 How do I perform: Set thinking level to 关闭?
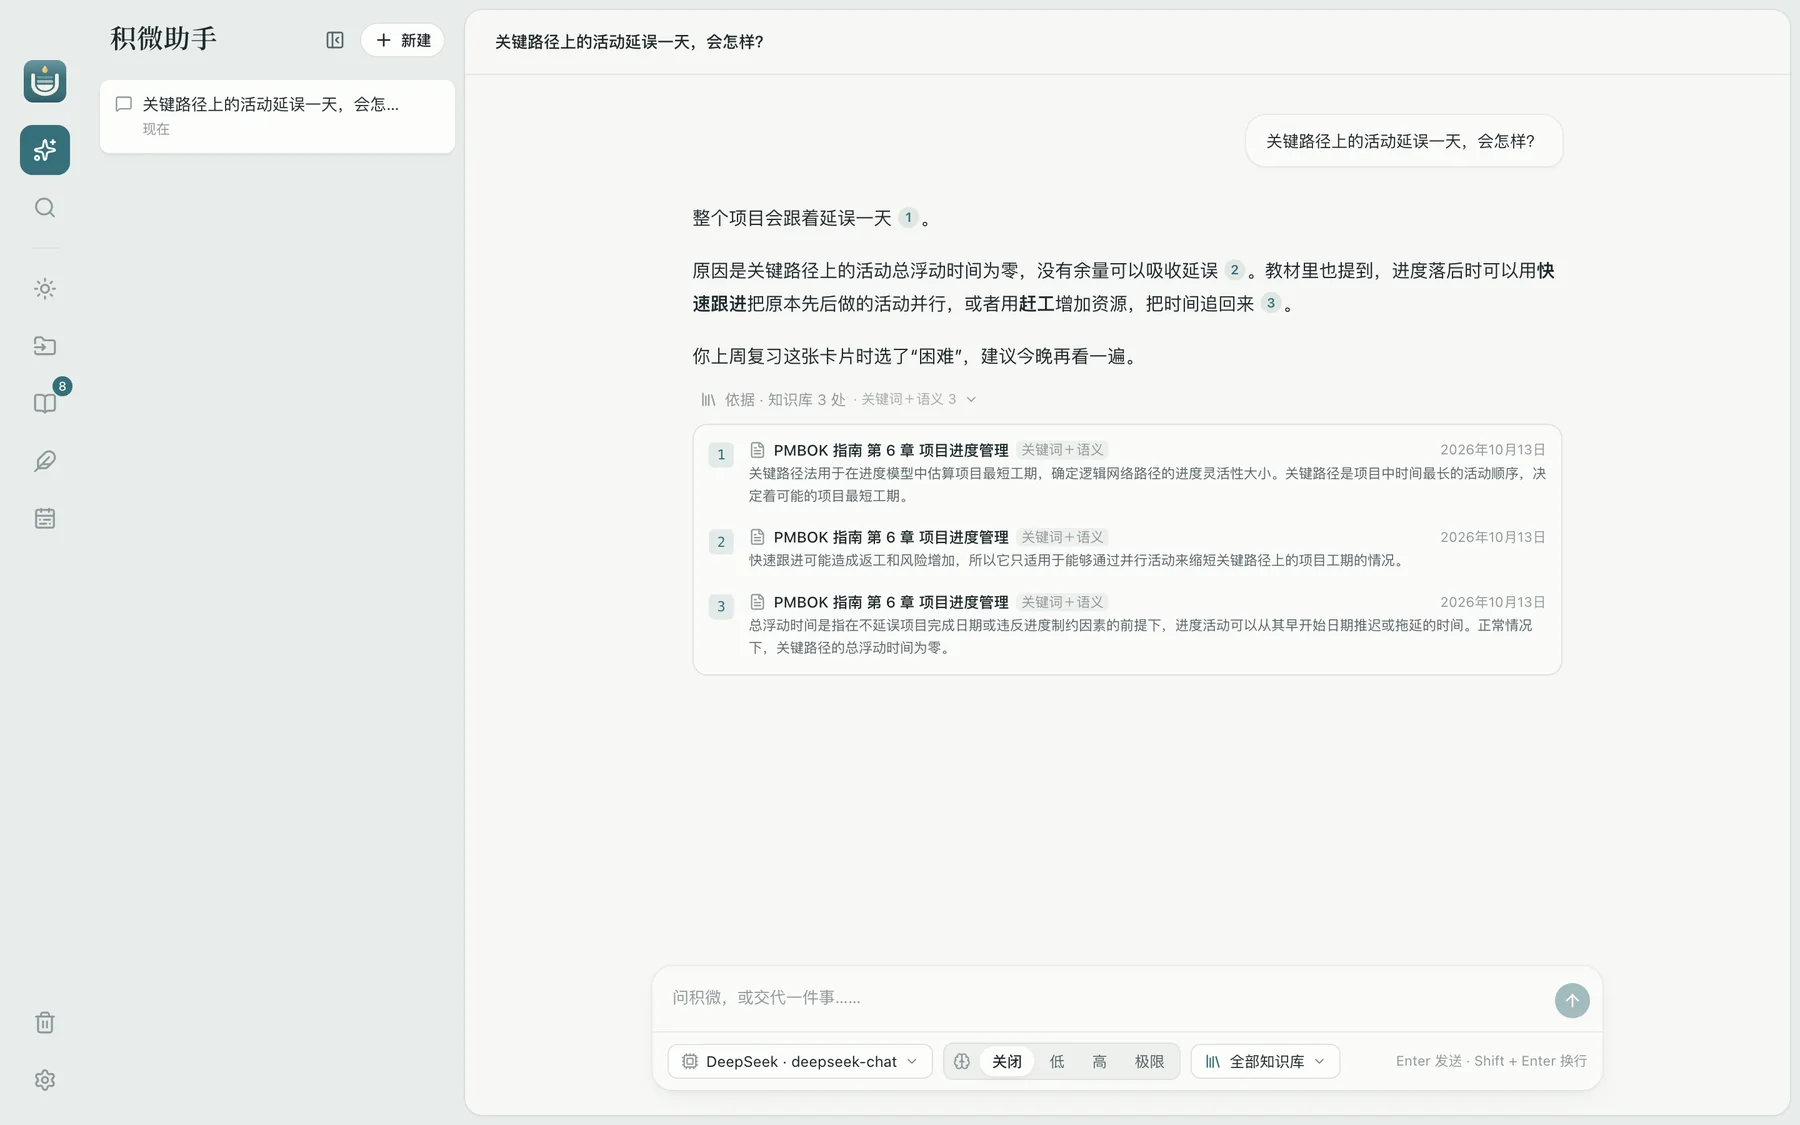[x=1007, y=1061]
